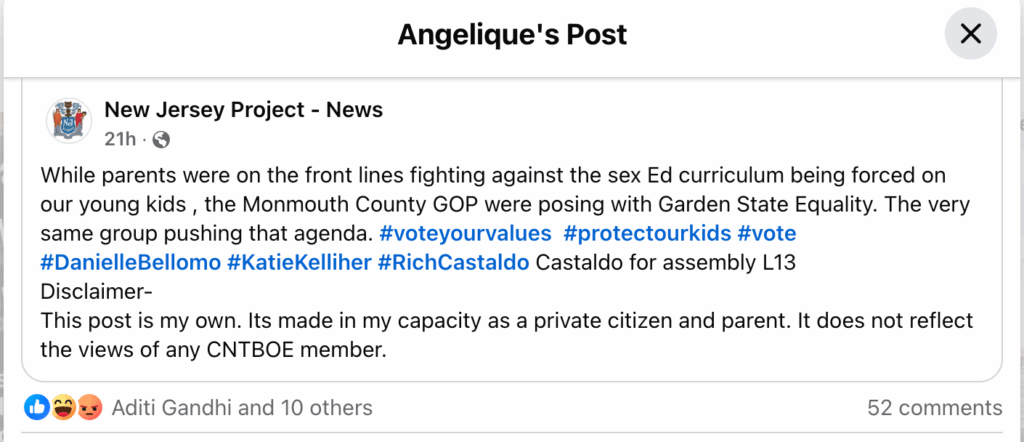Open the #vote hashtag
Viewport: 1024px width, 442px height.
[x=767, y=233]
